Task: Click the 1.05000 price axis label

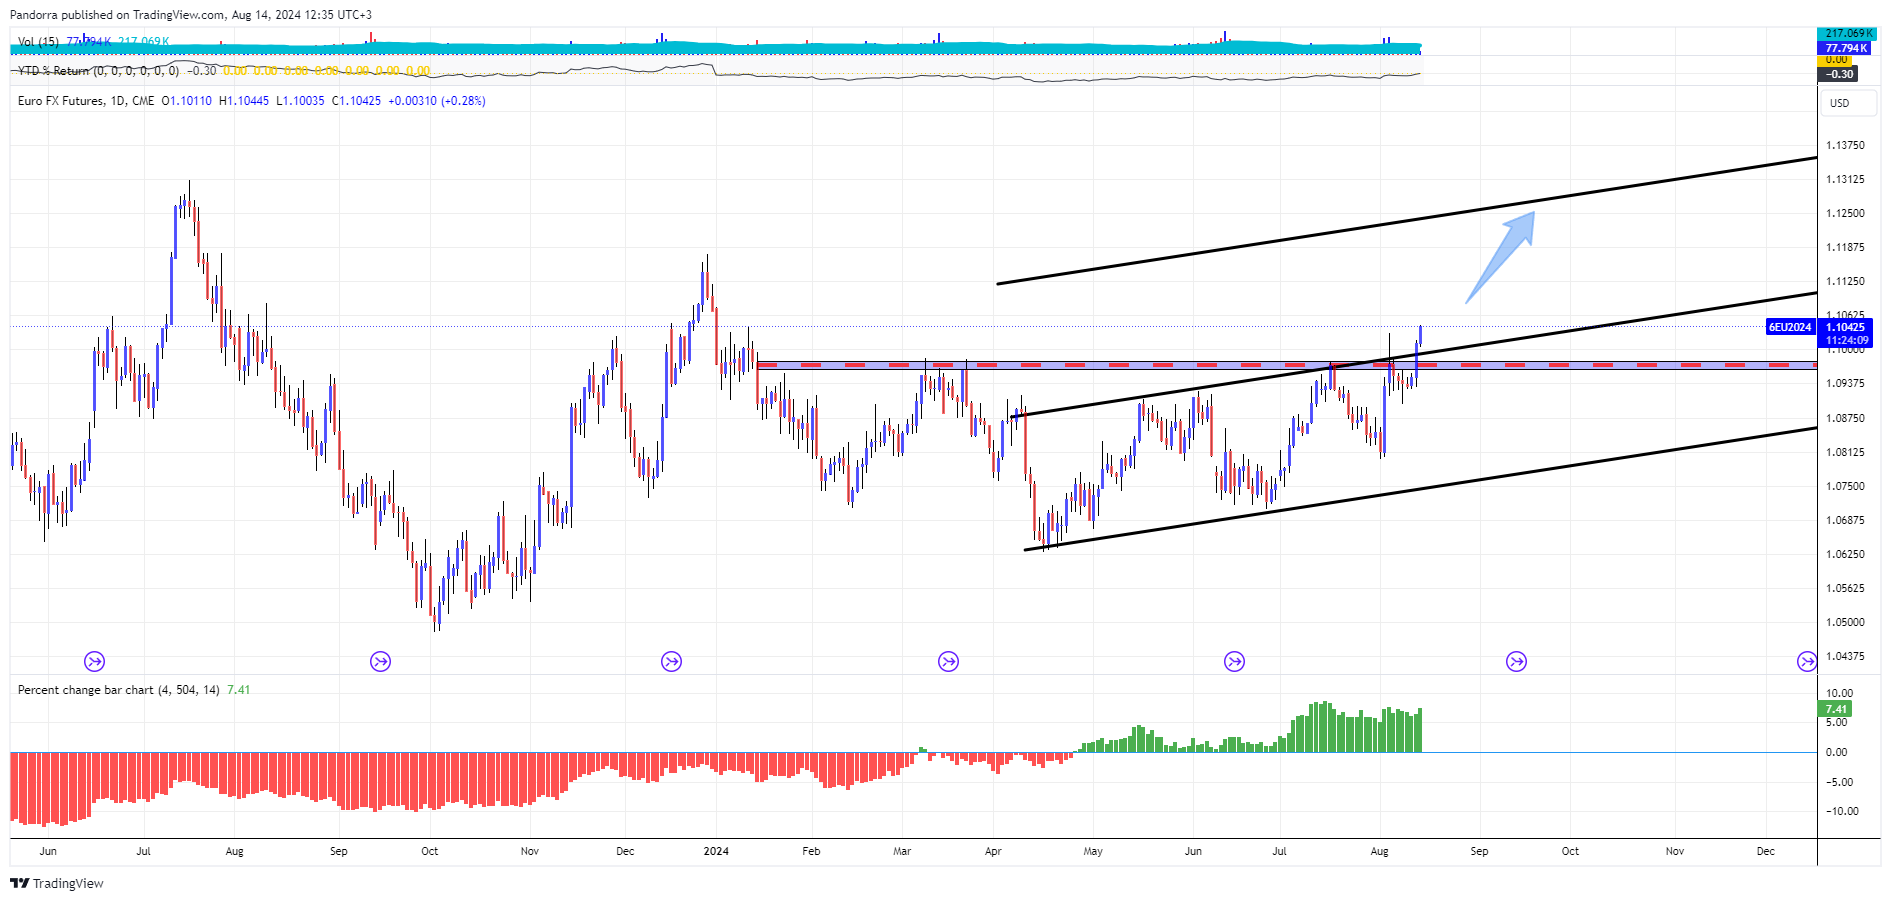Action: coord(1845,622)
